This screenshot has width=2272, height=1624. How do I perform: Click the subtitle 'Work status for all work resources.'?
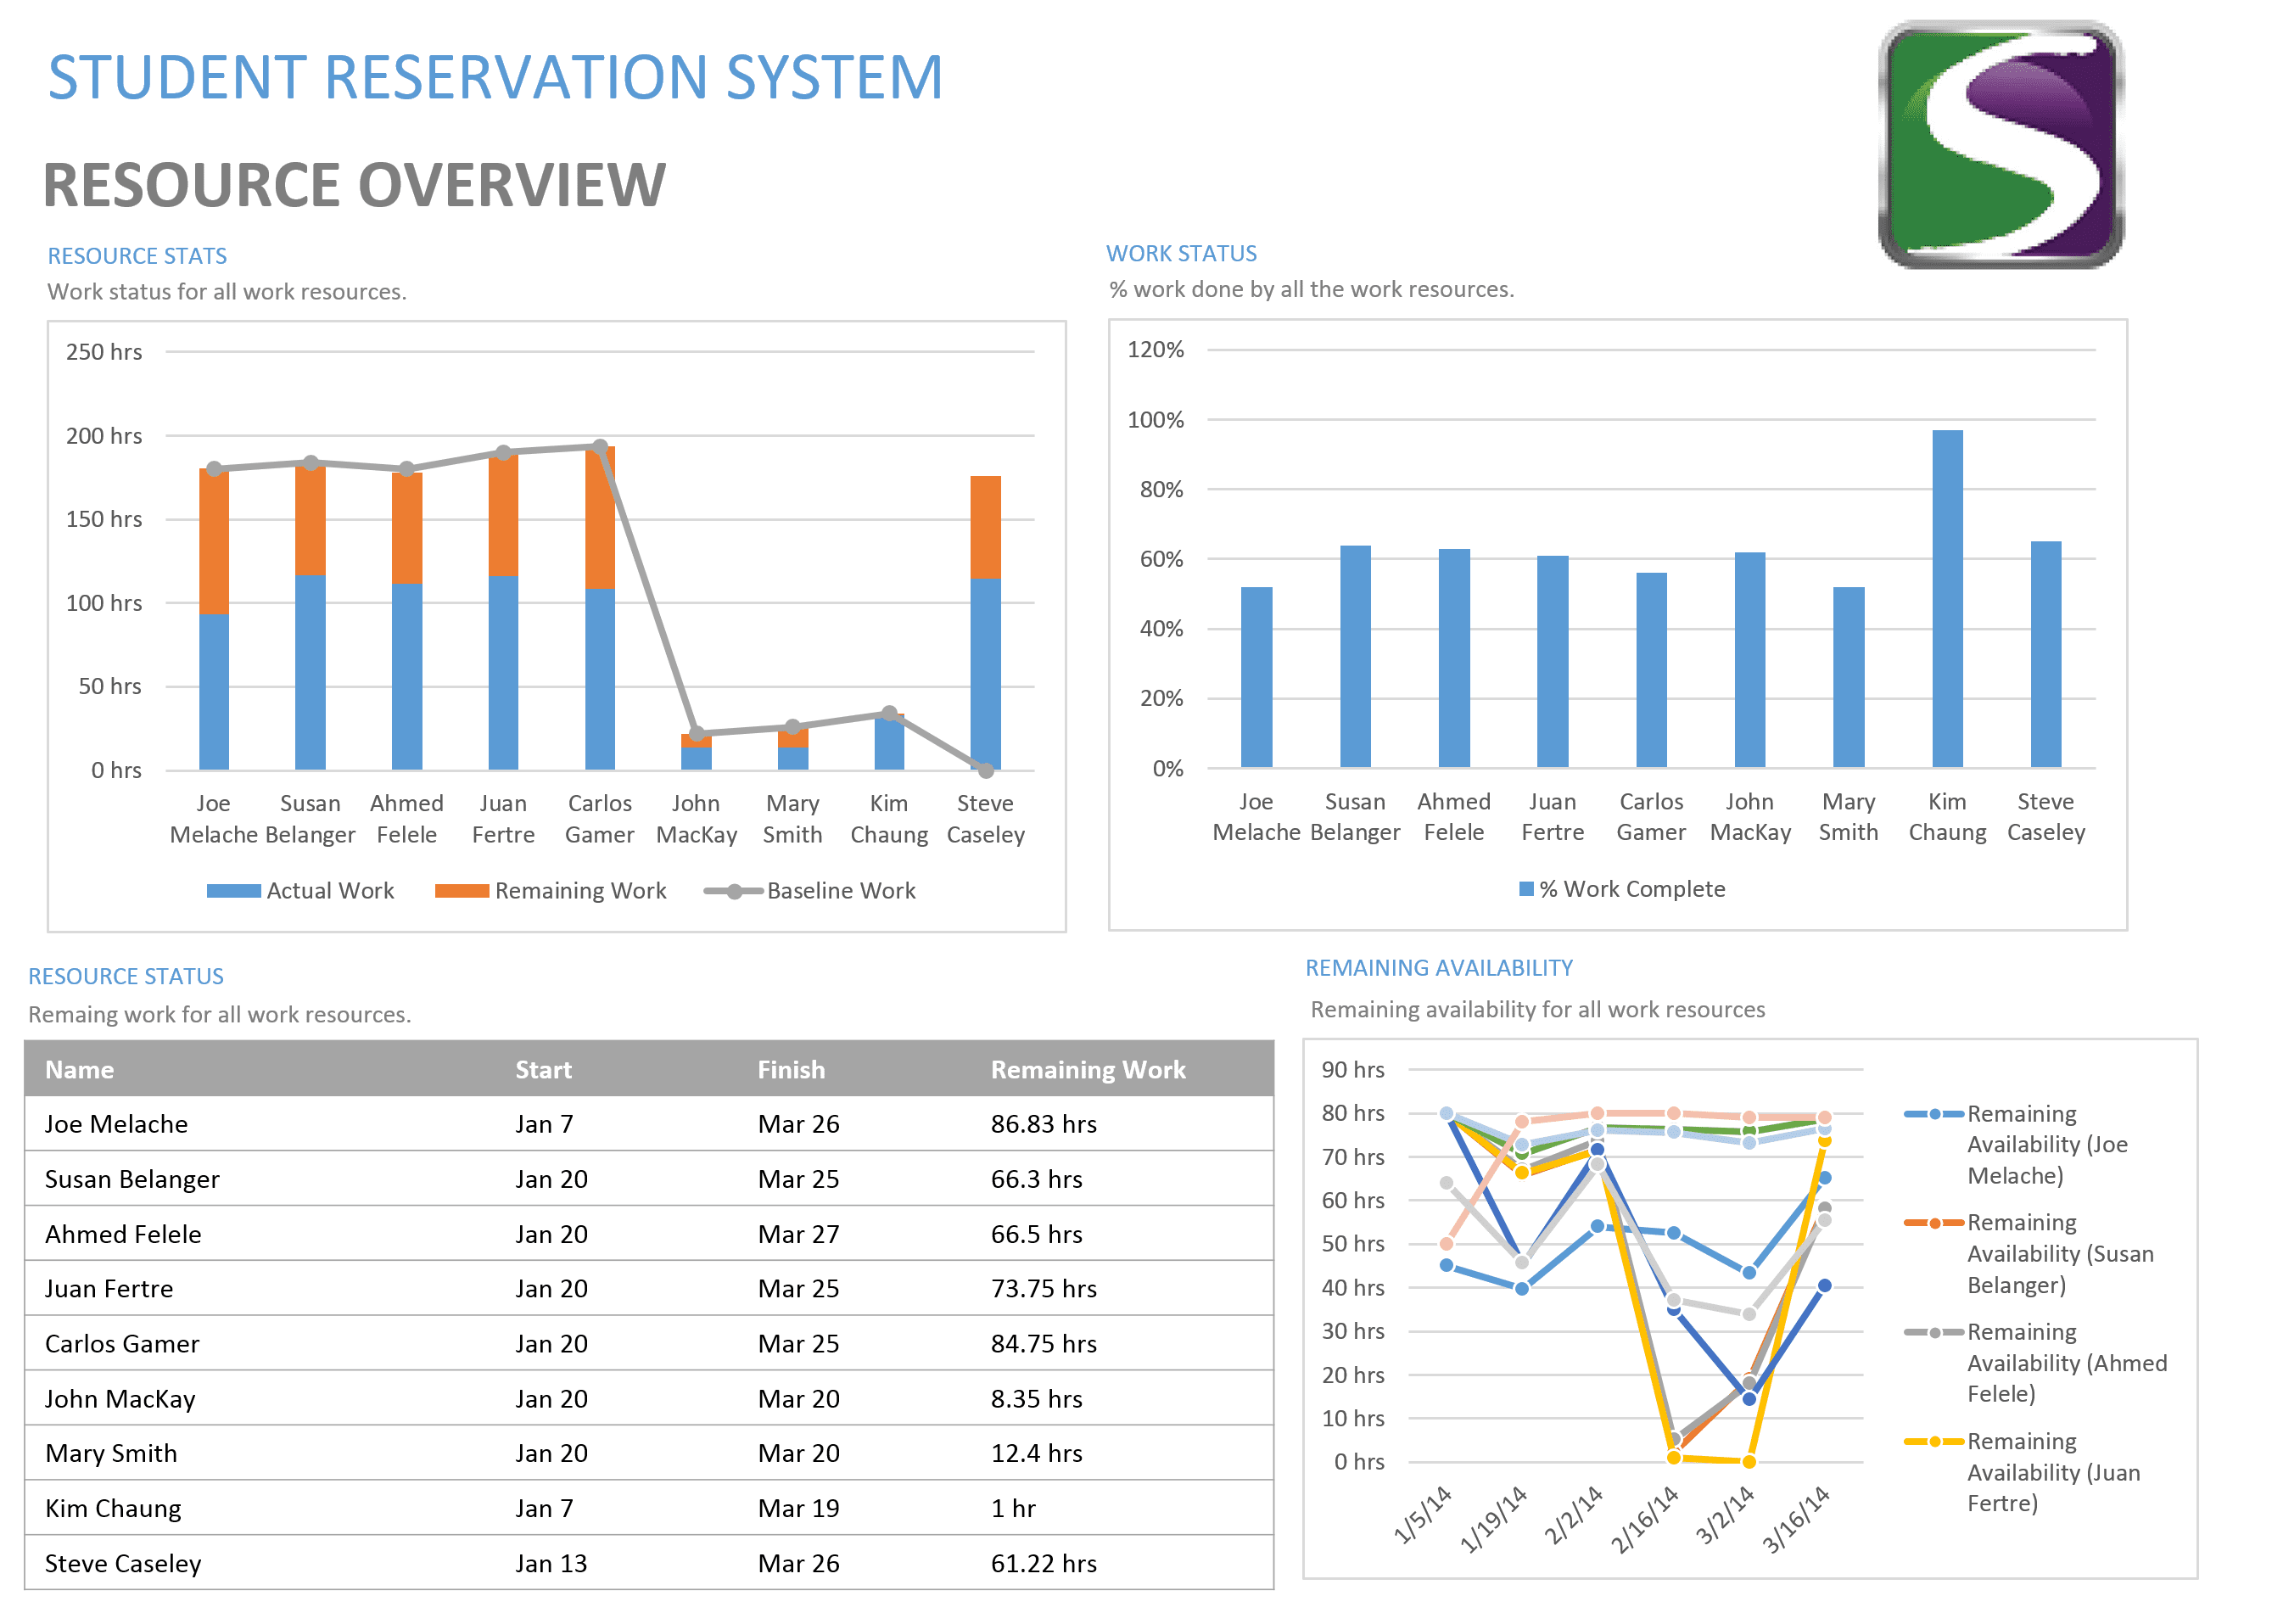(227, 292)
